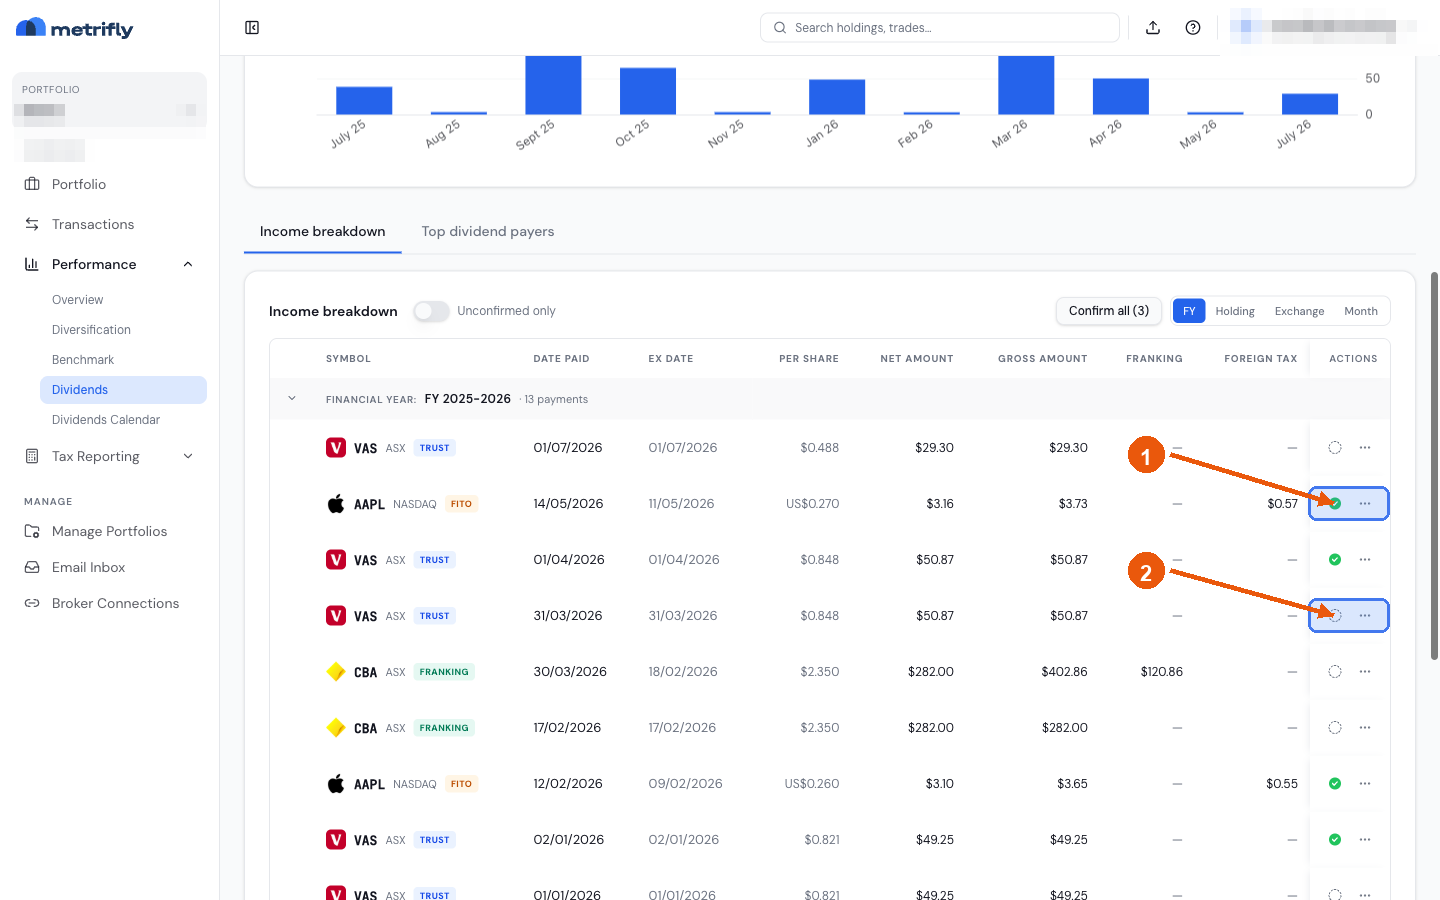The height and width of the screenshot is (900, 1440).
Task: Click the CBA logo in the 30/03/2026 row
Action: pyautogui.click(x=336, y=672)
